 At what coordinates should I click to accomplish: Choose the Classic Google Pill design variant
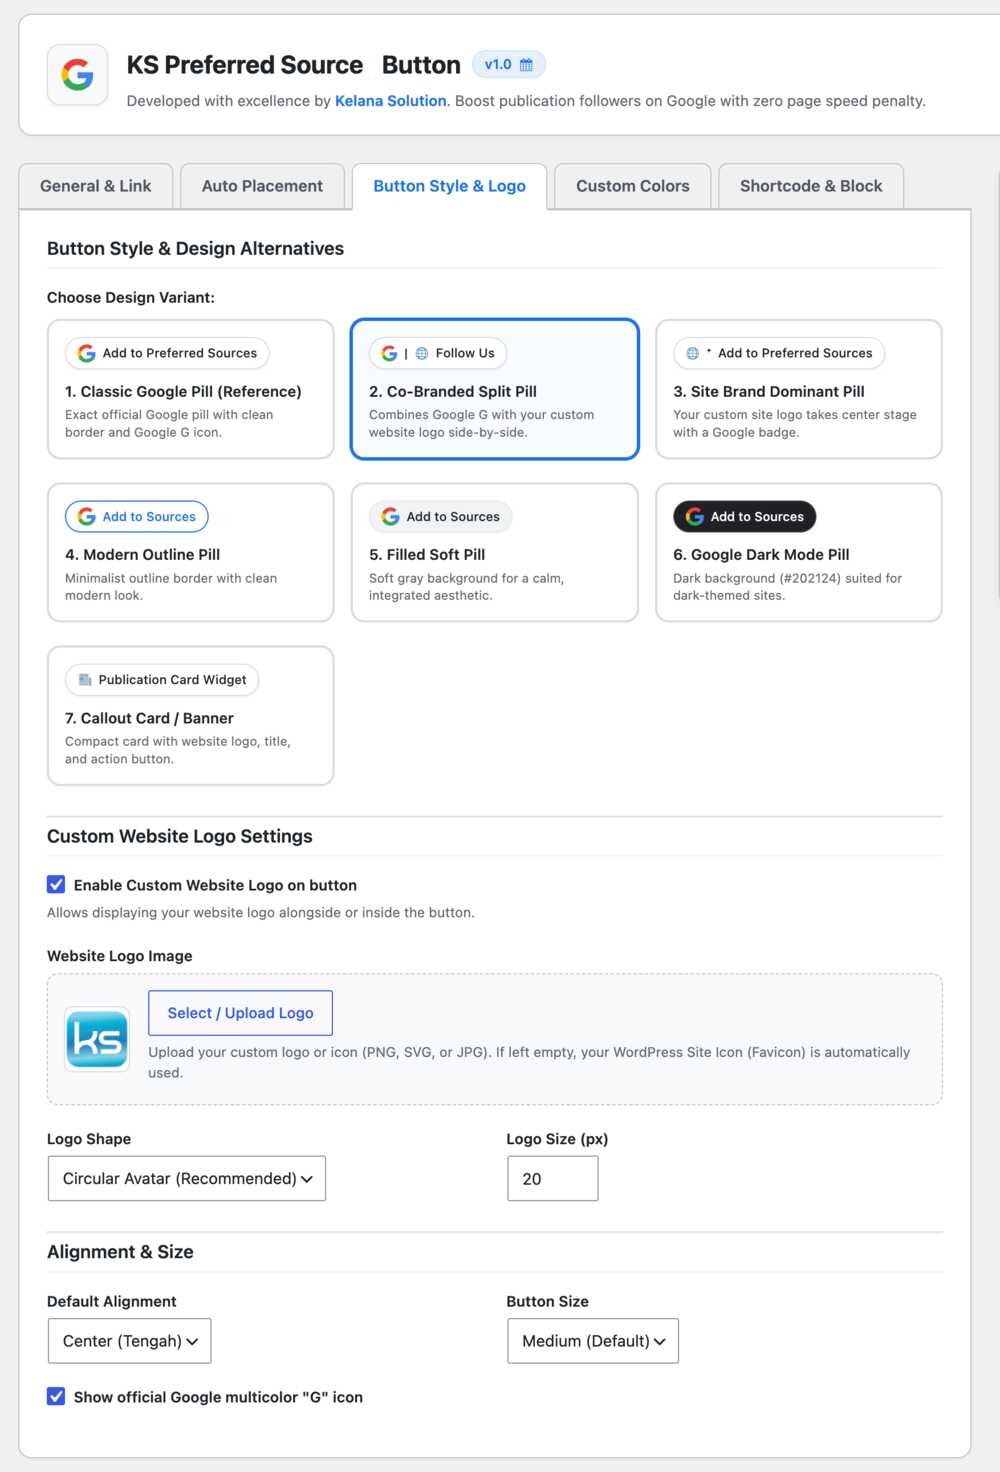[x=190, y=389]
